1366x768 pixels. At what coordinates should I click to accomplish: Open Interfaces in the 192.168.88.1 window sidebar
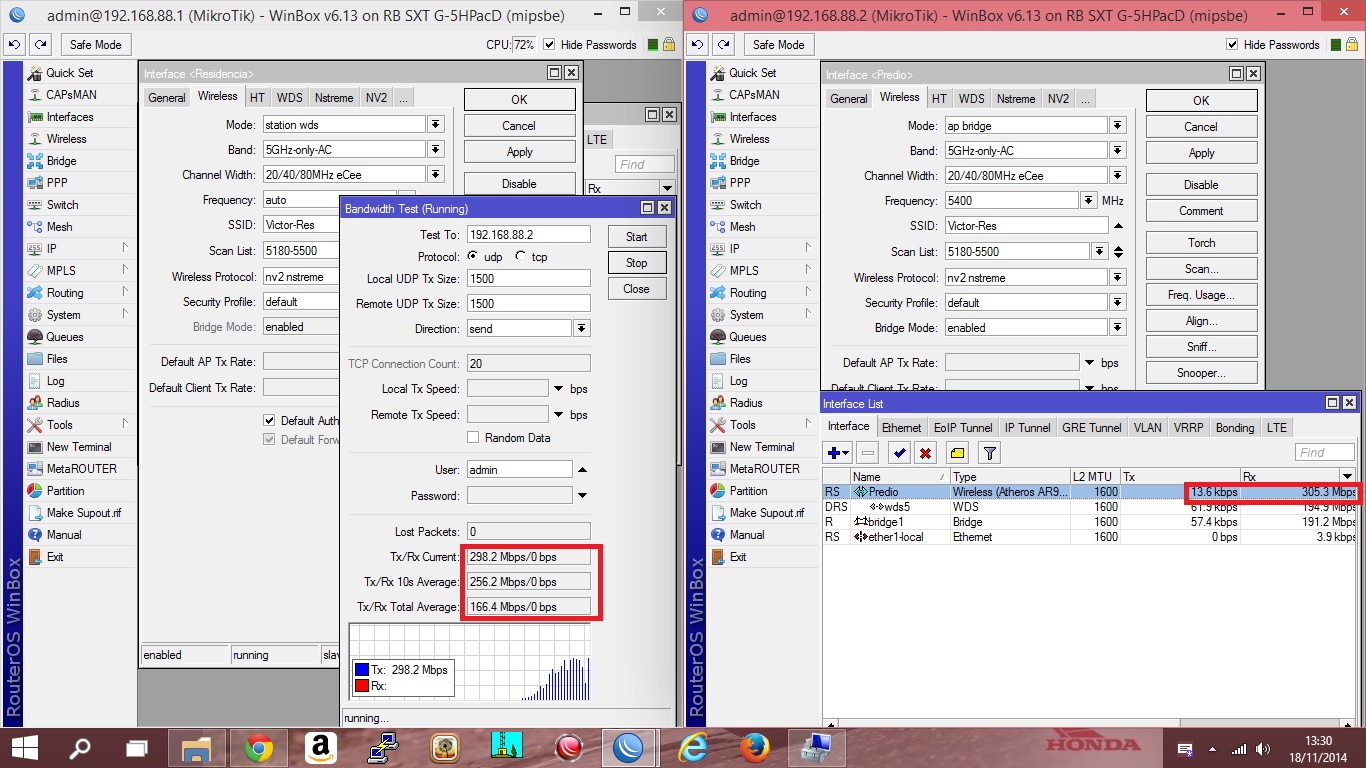click(x=69, y=117)
